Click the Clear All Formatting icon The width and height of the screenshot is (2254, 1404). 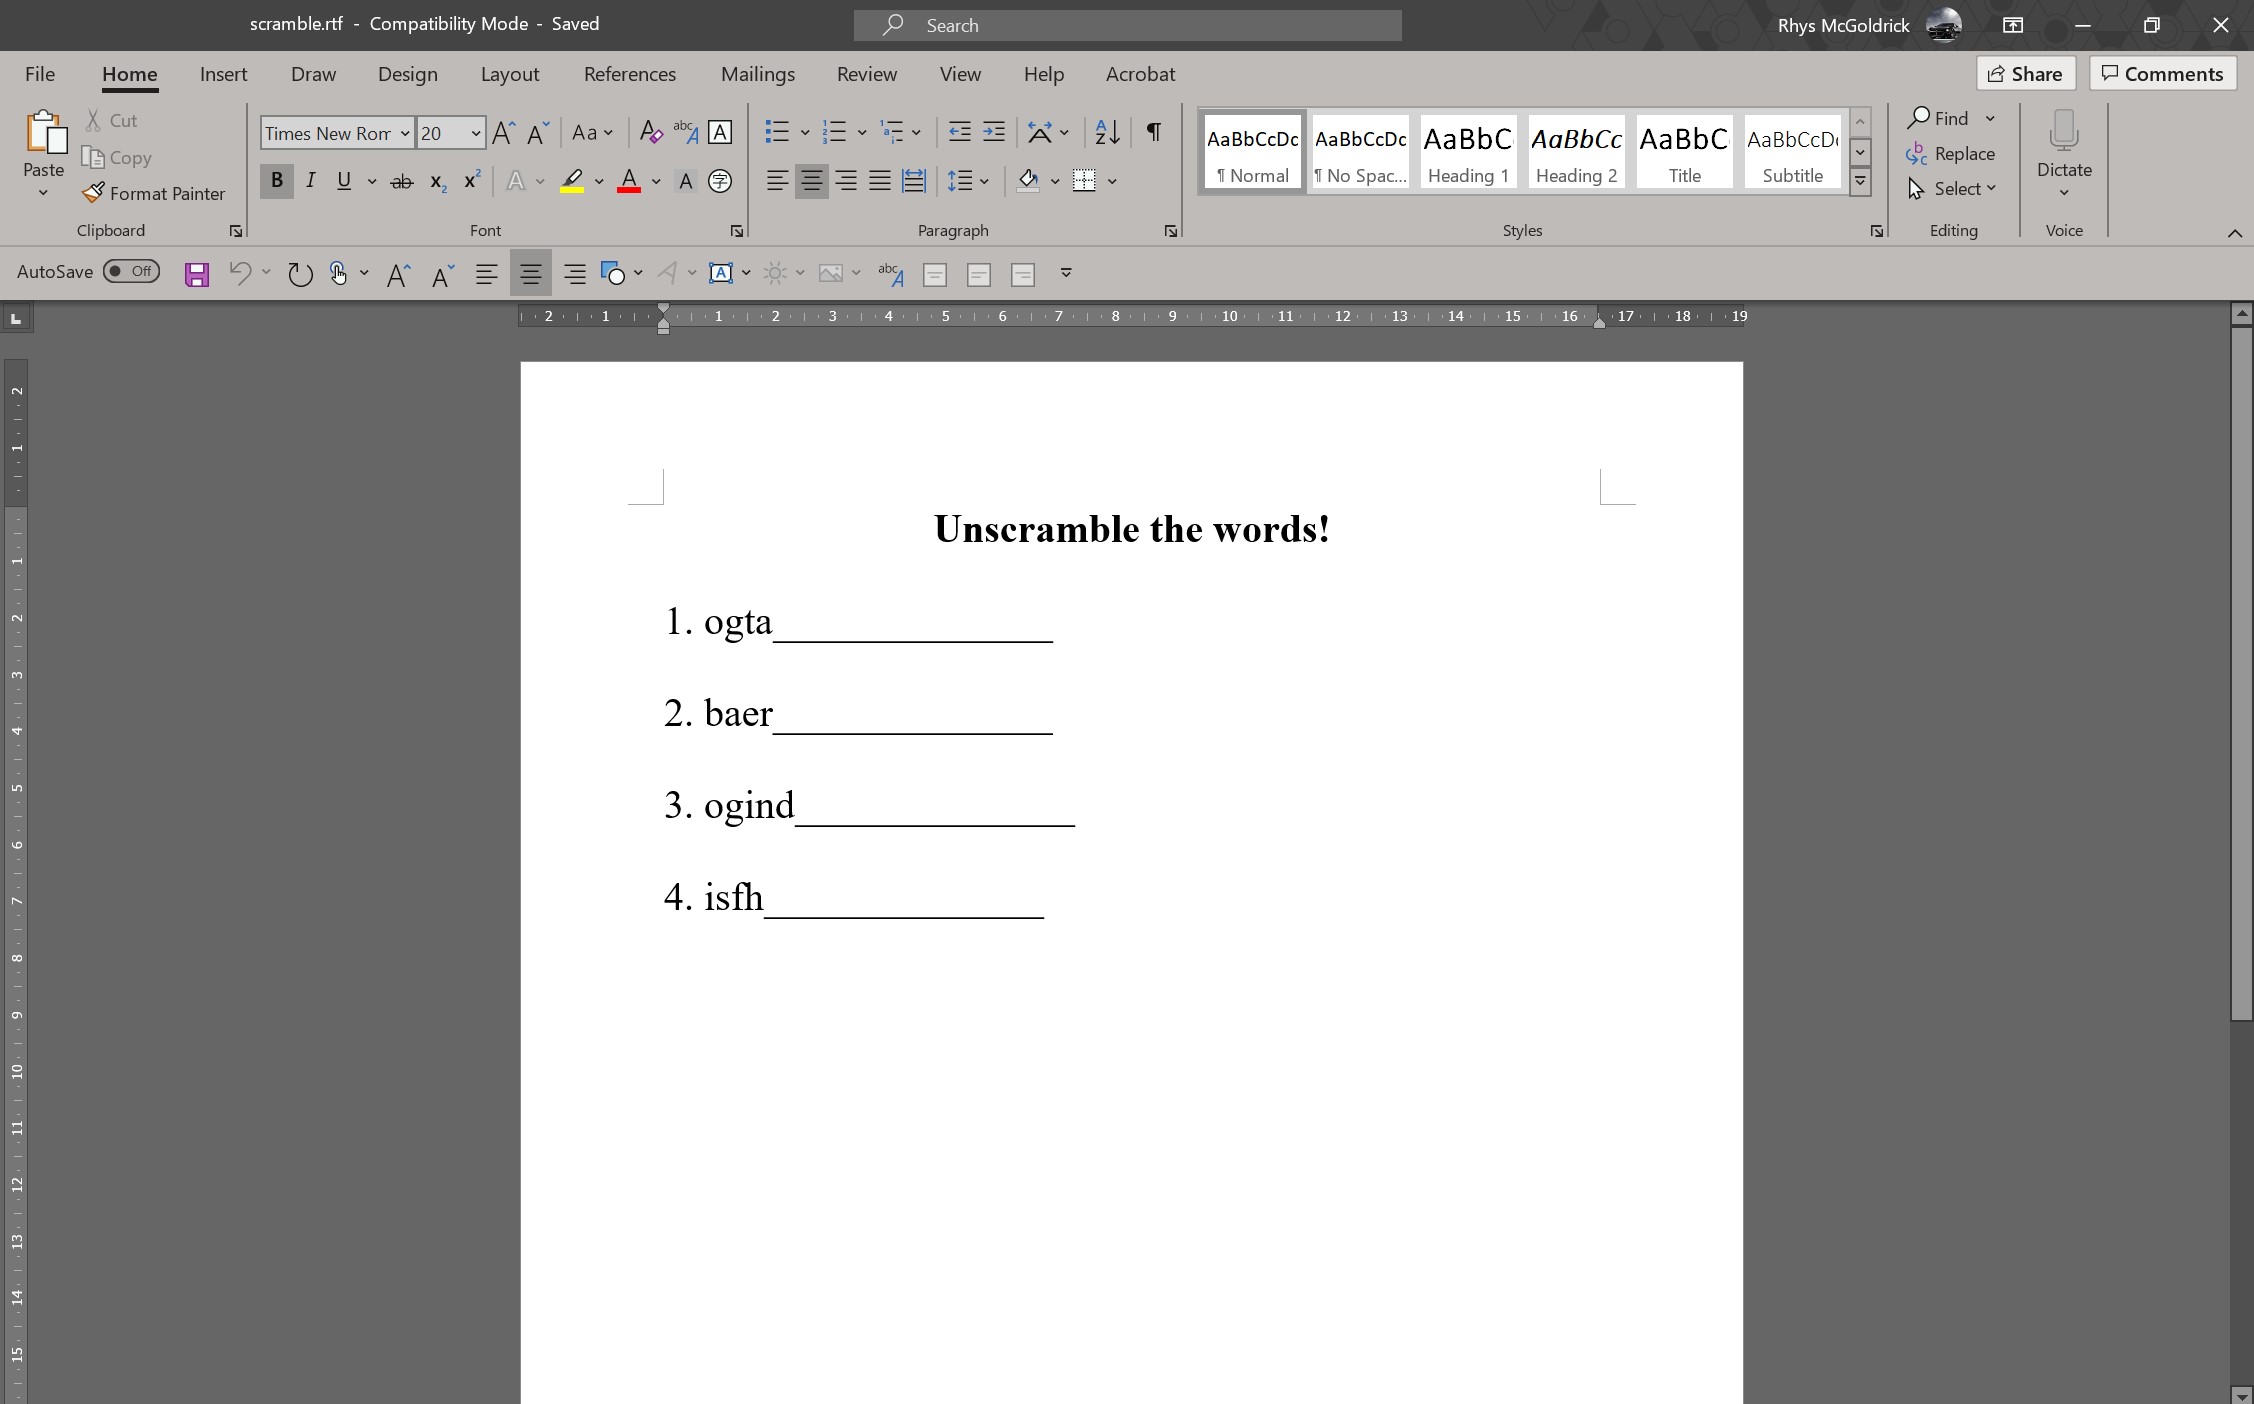[x=650, y=132]
